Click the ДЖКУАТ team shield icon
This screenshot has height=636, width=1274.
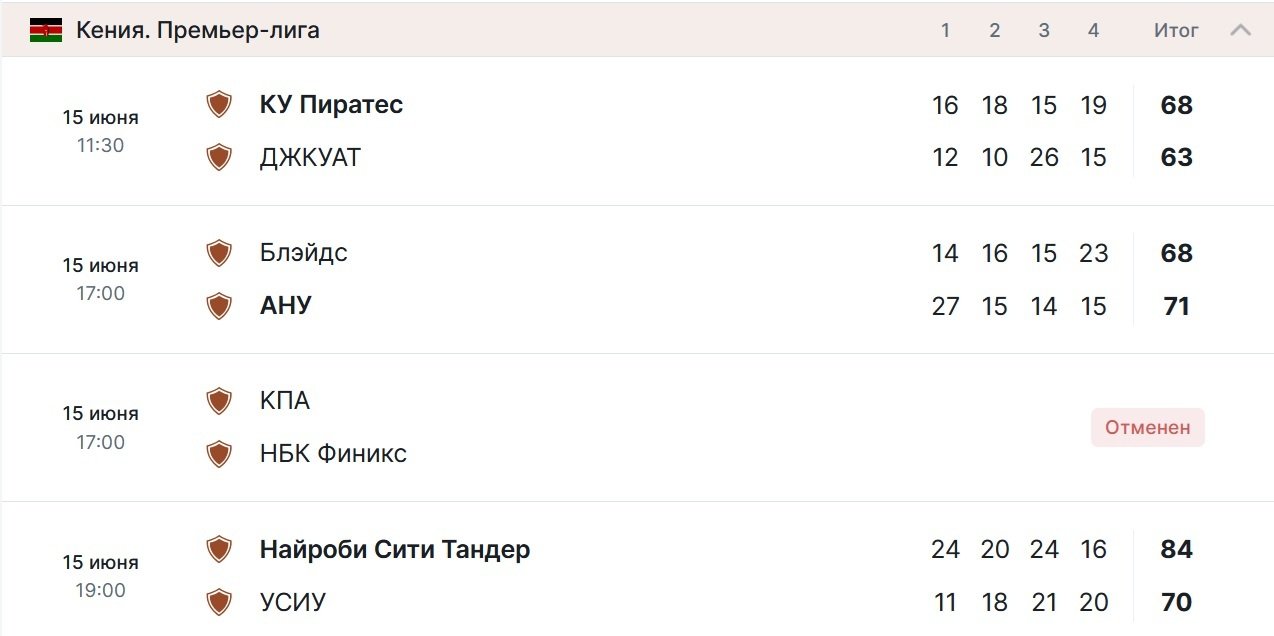[219, 157]
